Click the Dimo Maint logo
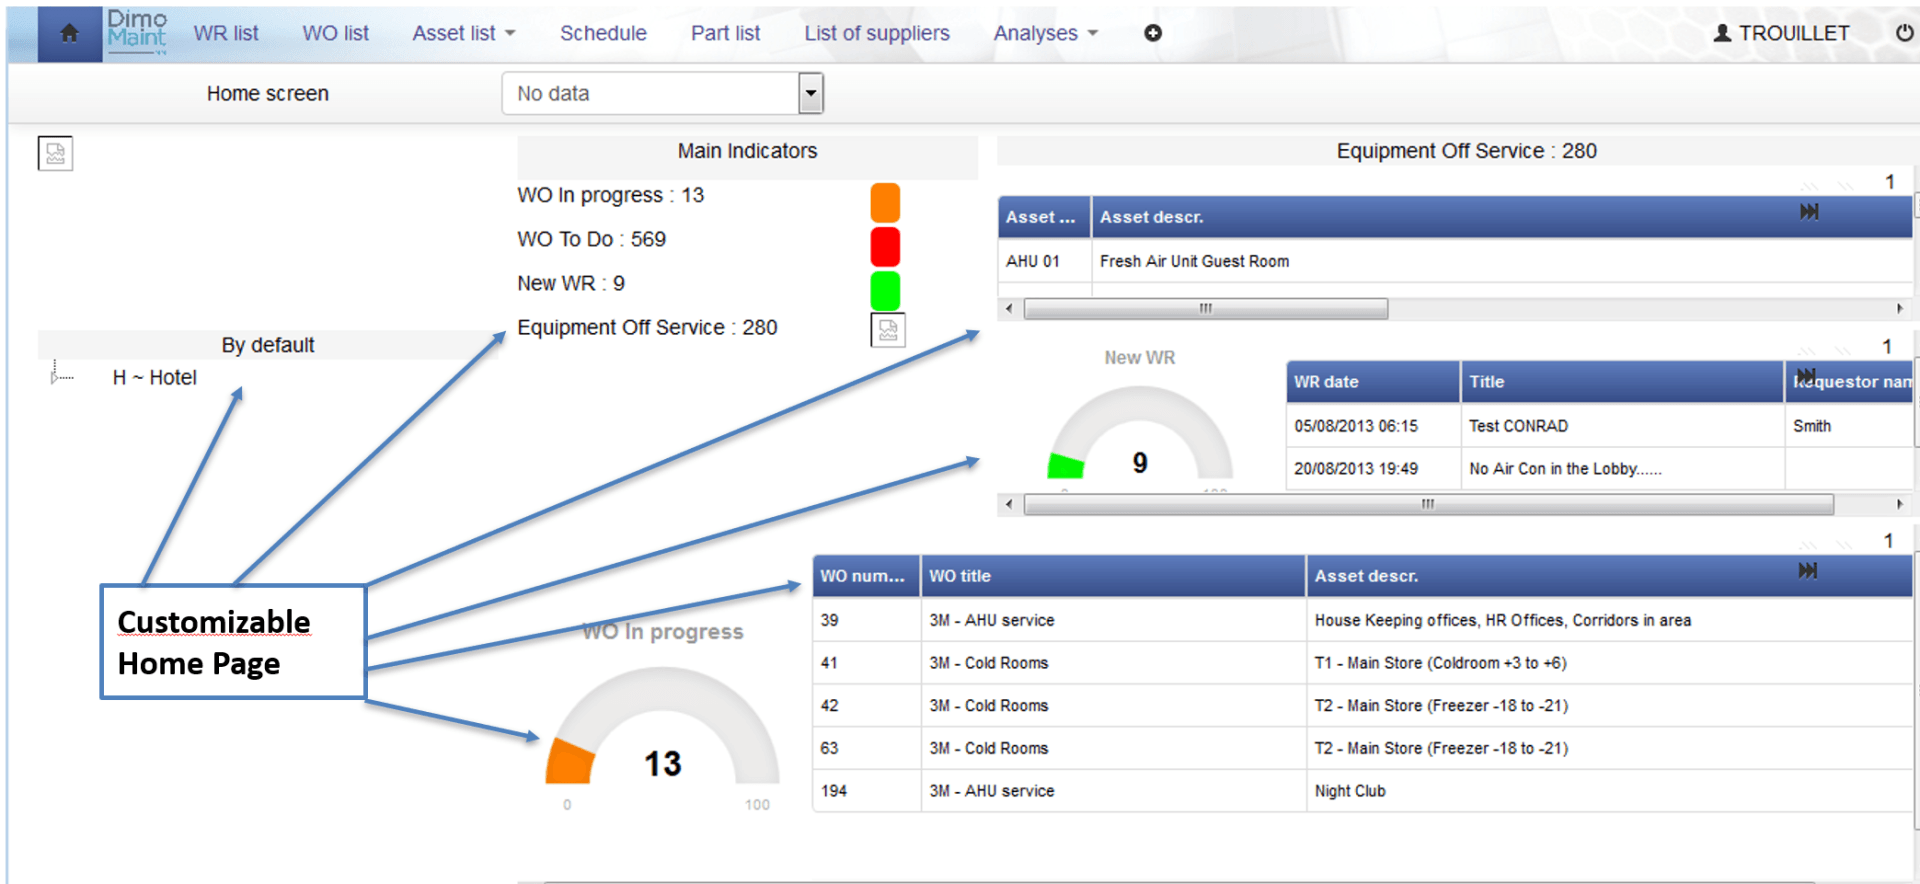This screenshot has width=1920, height=884. point(137,31)
